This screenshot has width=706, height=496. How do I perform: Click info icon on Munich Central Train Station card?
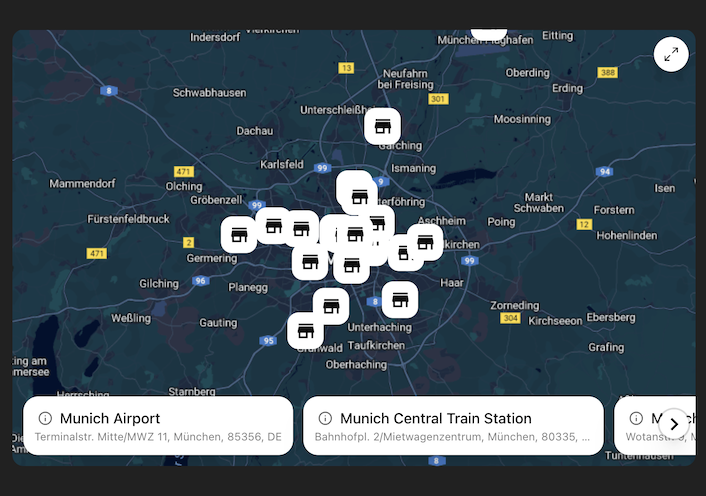325,418
